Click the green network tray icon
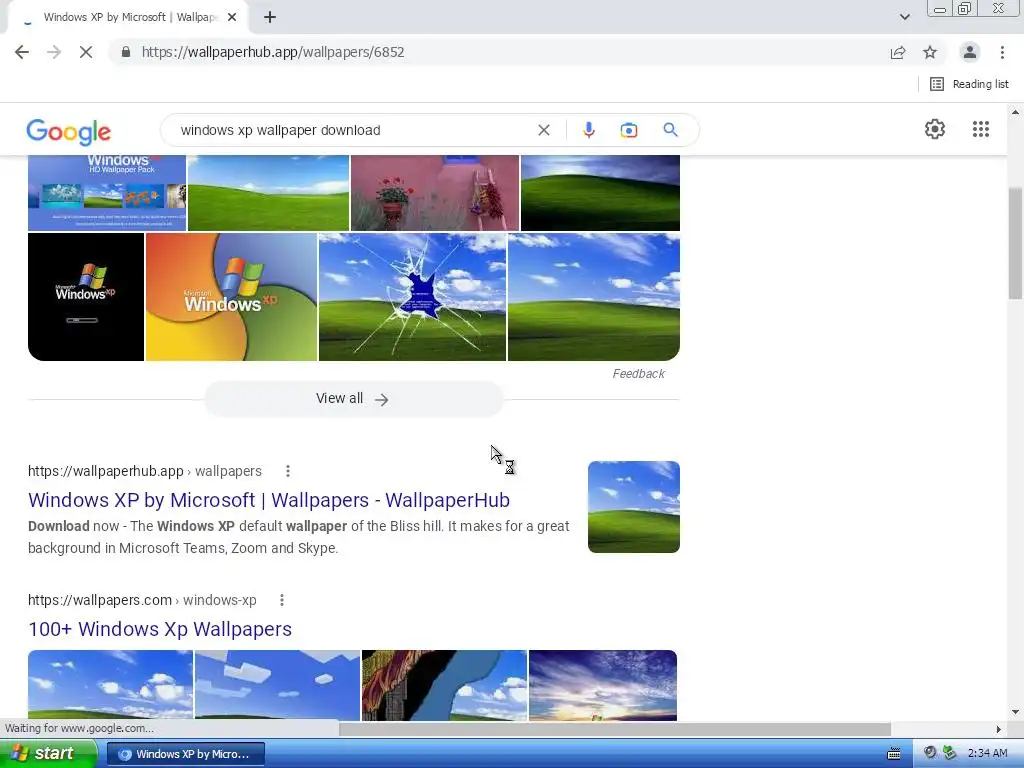Image resolution: width=1024 pixels, height=768 pixels. pyautogui.click(x=950, y=753)
